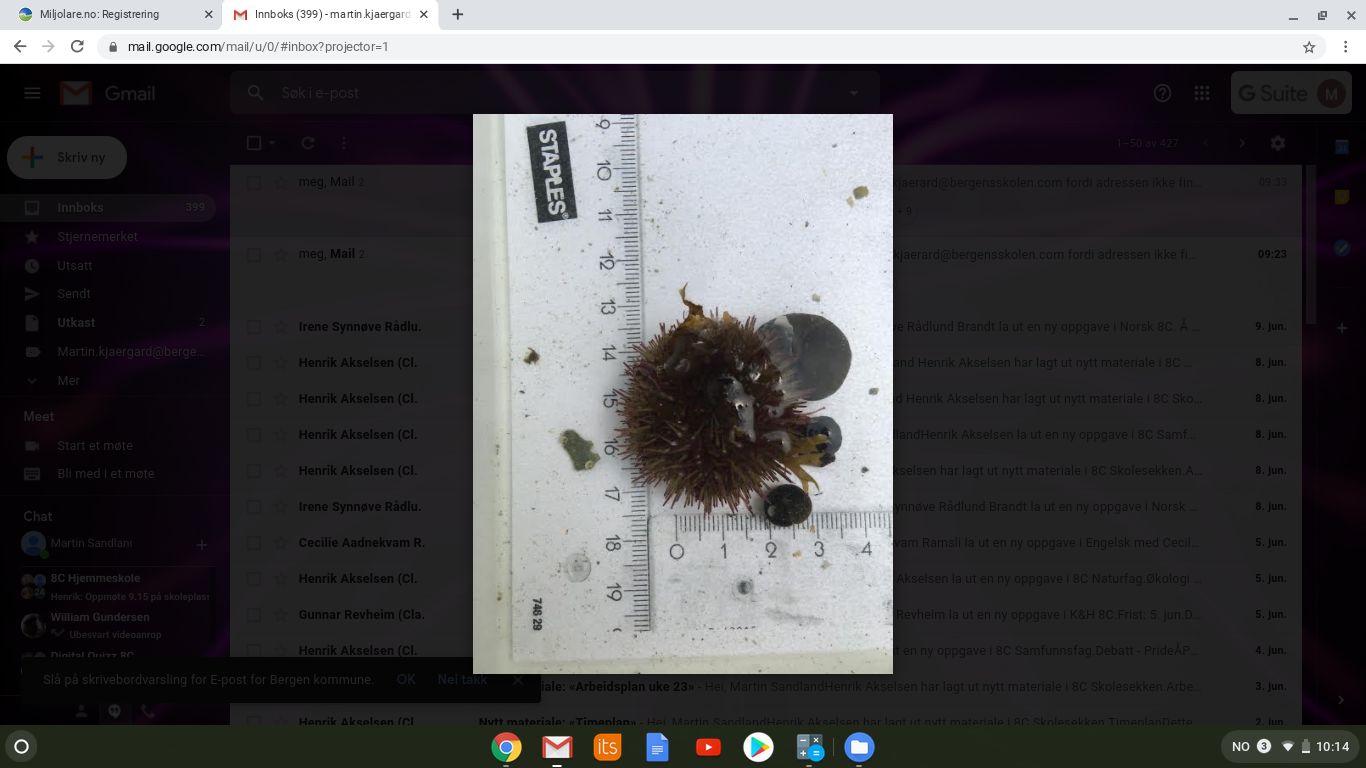Show search options dropdown arrow
Screen dimensions: 1366x768
click(x=854, y=93)
